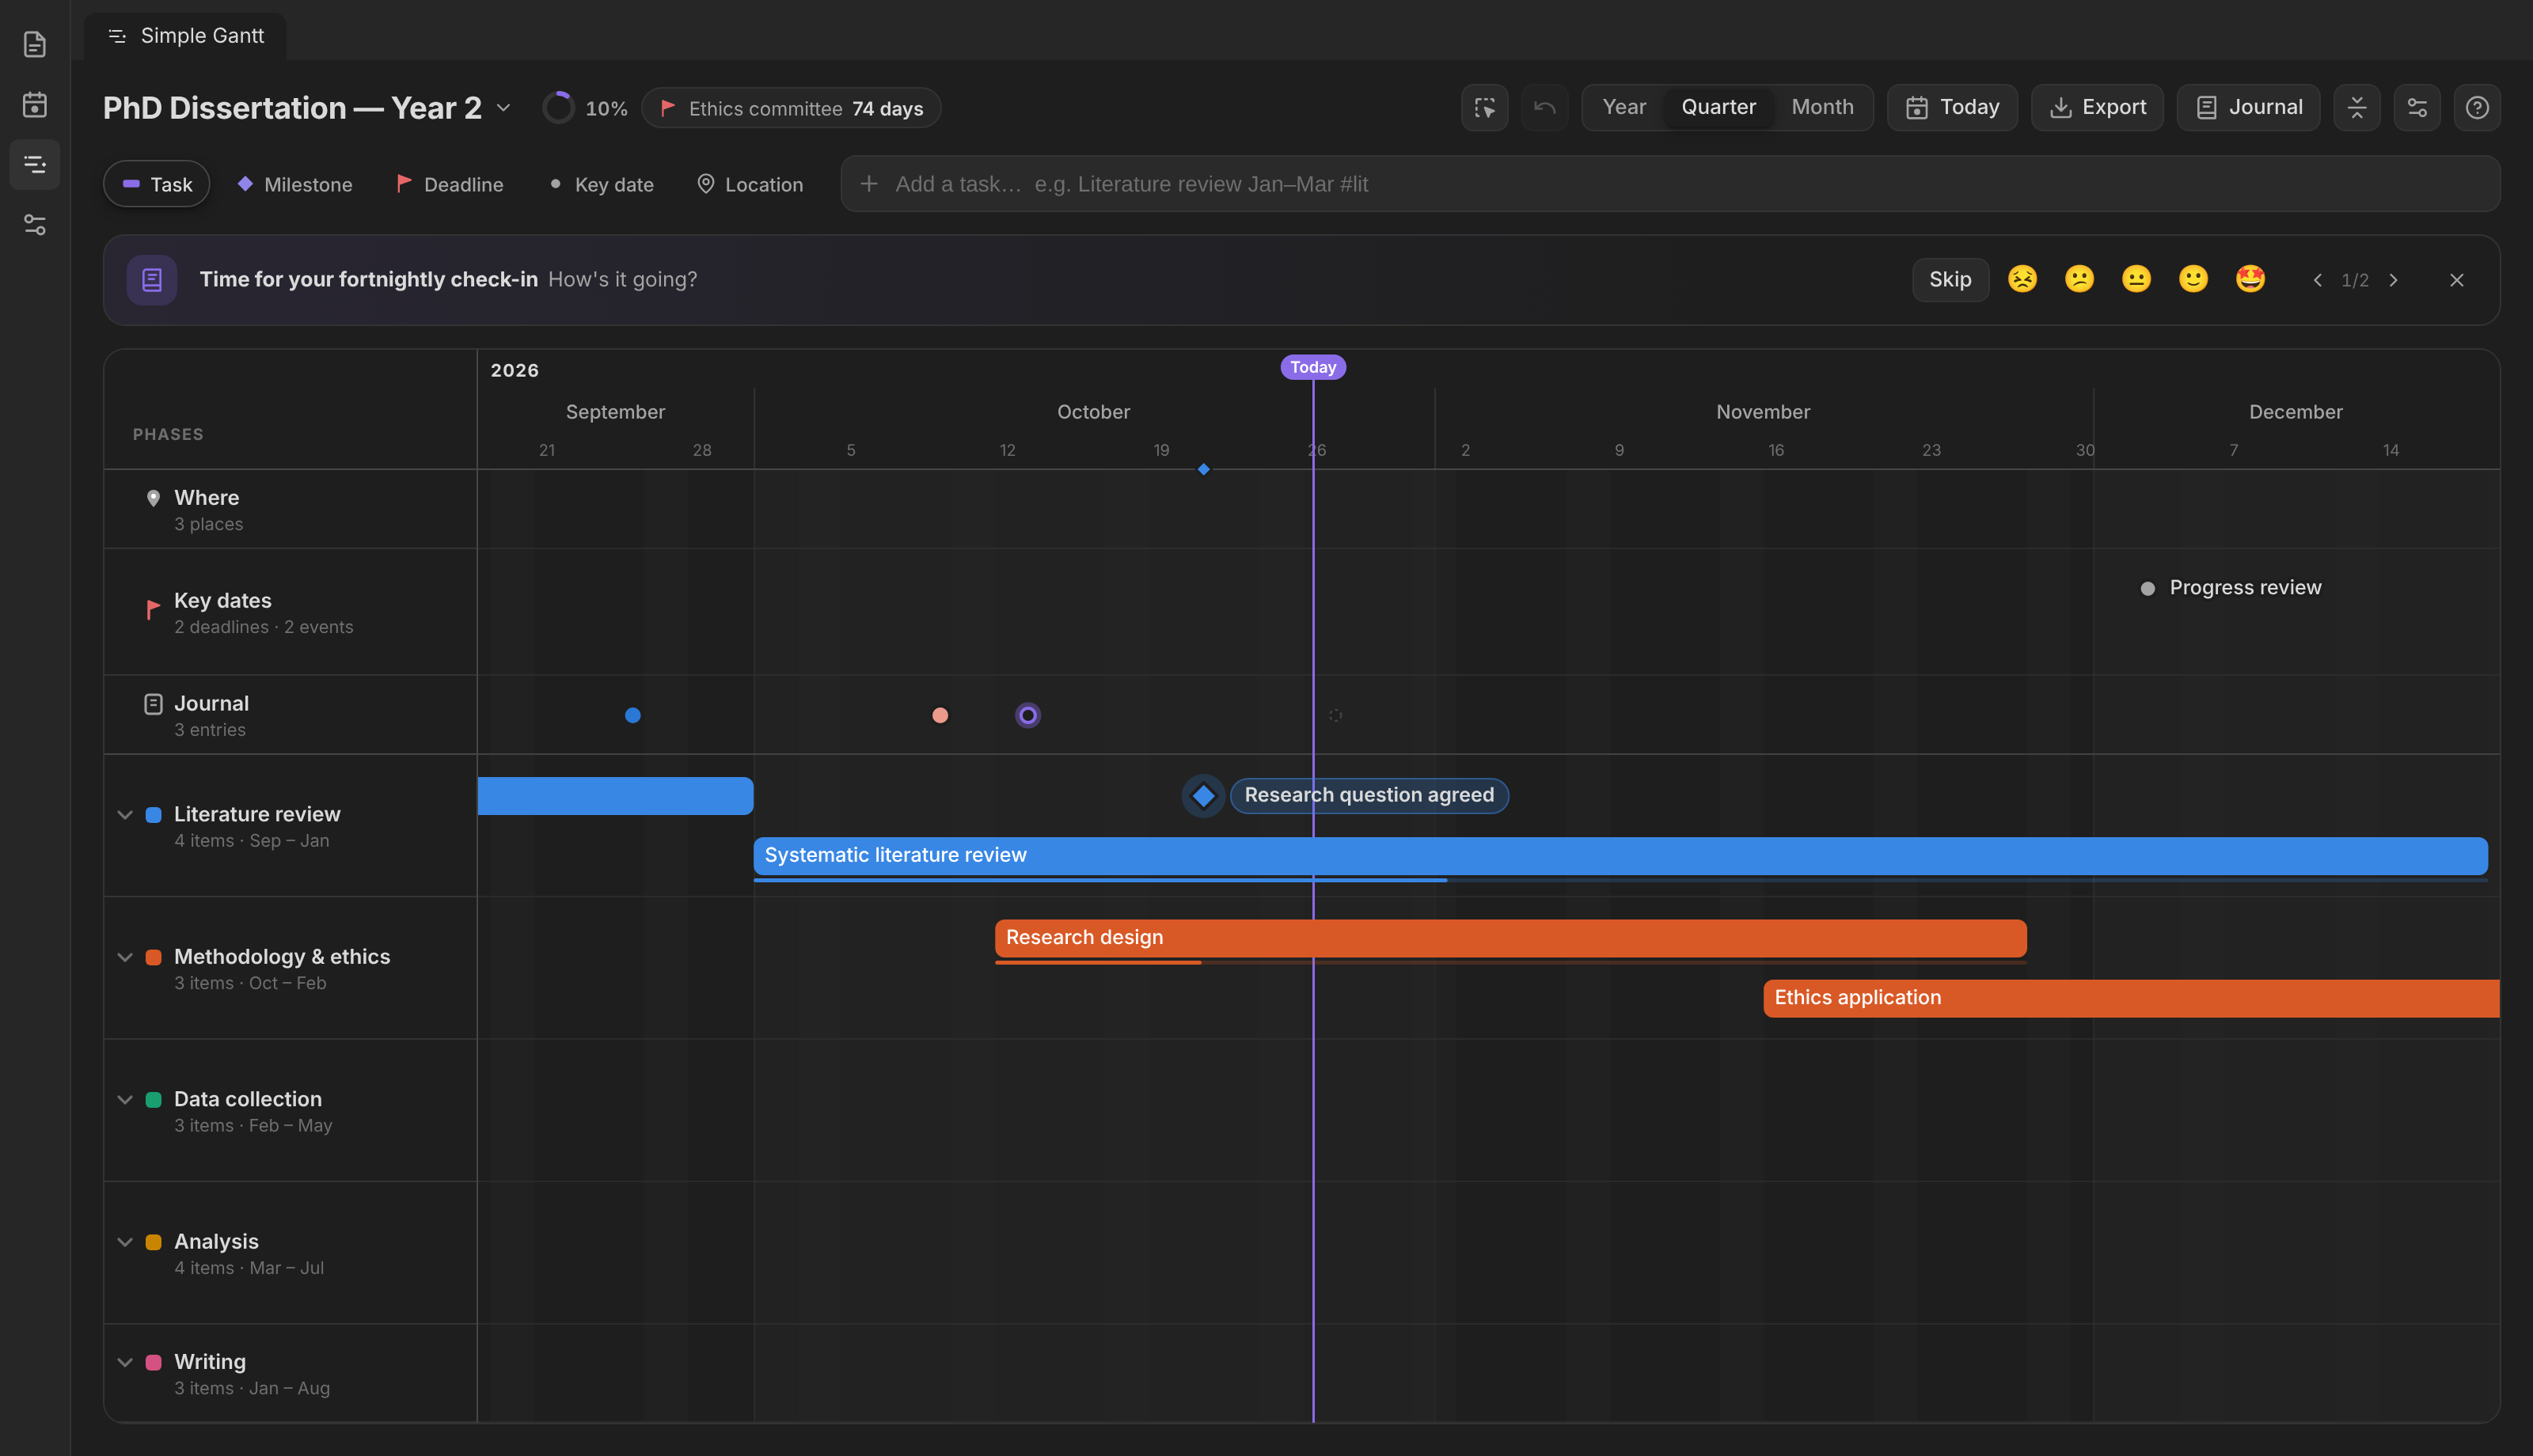
Task: Switch to Month view
Action: pyautogui.click(x=1822, y=107)
